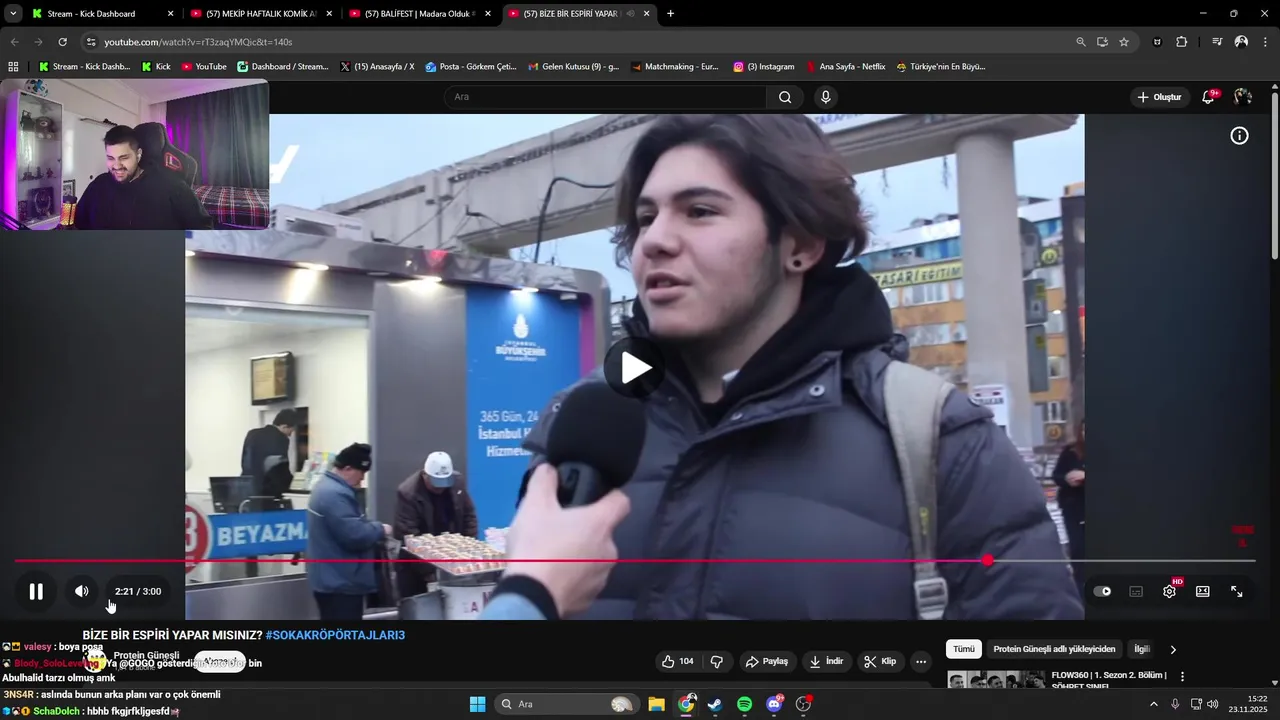Click the YouTube search magnifier button
This screenshot has width=1280, height=720.
(x=785, y=97)
